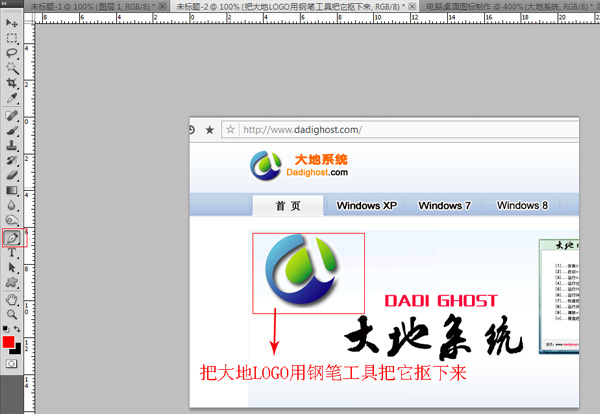This screenshot has height=414, width=600.
Task: Click the star bookmark icon in browser
Action: click(x=209, y=129)
